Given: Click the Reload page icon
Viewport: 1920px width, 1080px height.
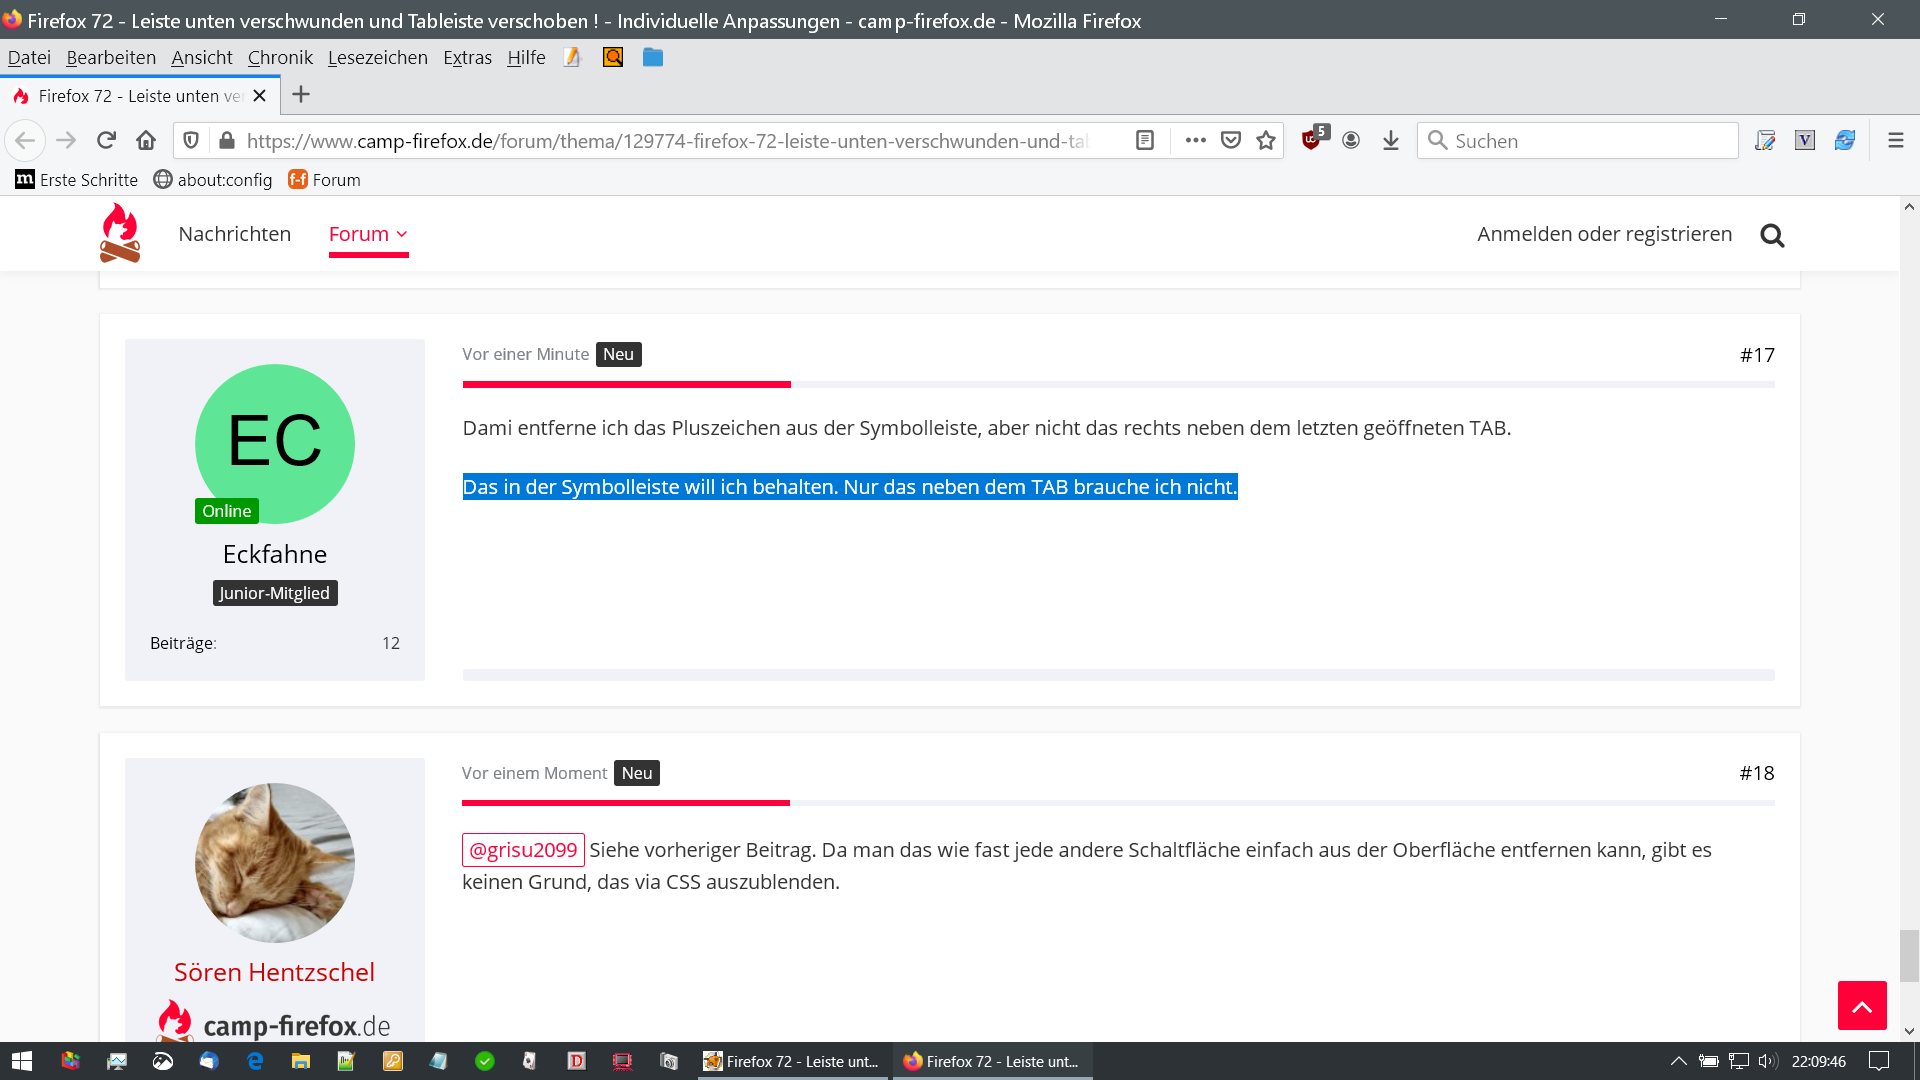Looking at the screenshot, I should click(x=106, y=140).
